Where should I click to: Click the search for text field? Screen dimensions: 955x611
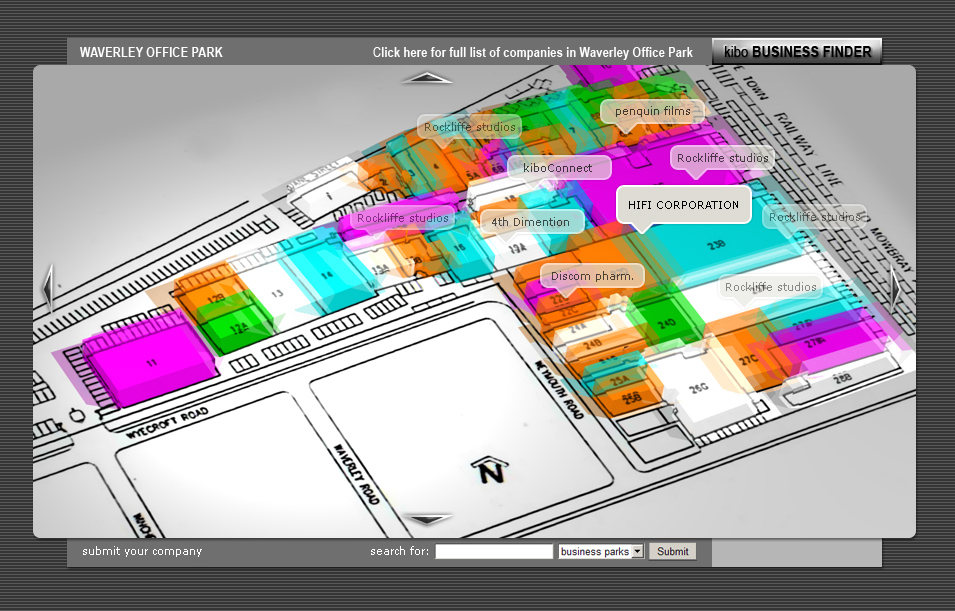pyautogui.click(x=494, y=552)
